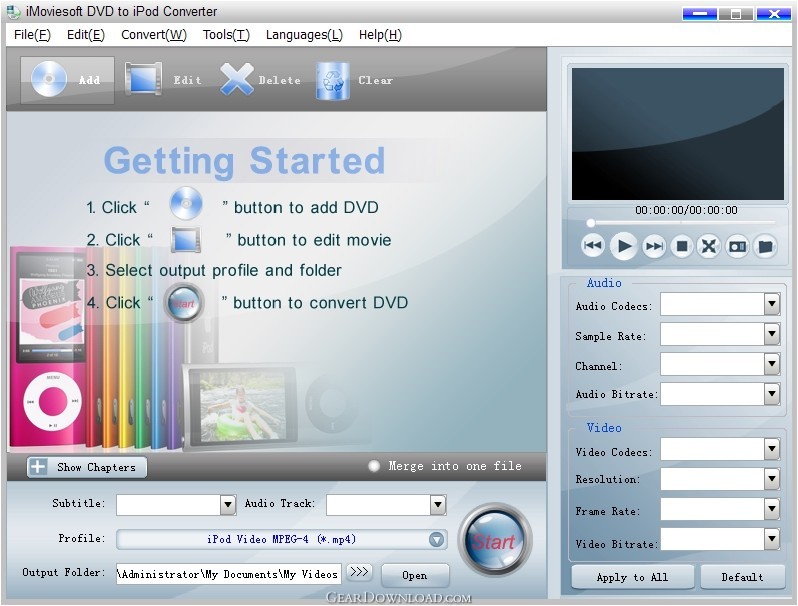
Task: Open the Channel dropdown
Action: tap(772, 364)
